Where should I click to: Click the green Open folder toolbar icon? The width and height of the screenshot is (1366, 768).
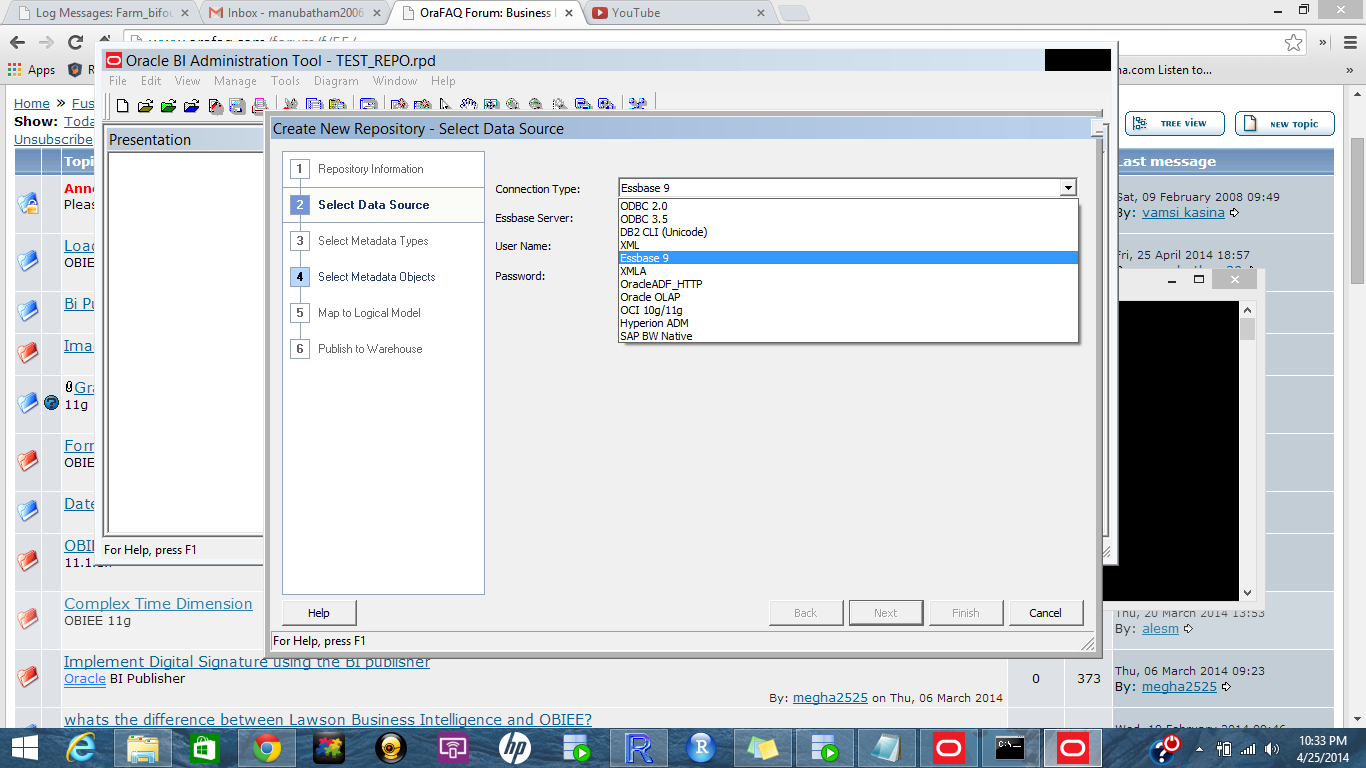tap(168, 105)
